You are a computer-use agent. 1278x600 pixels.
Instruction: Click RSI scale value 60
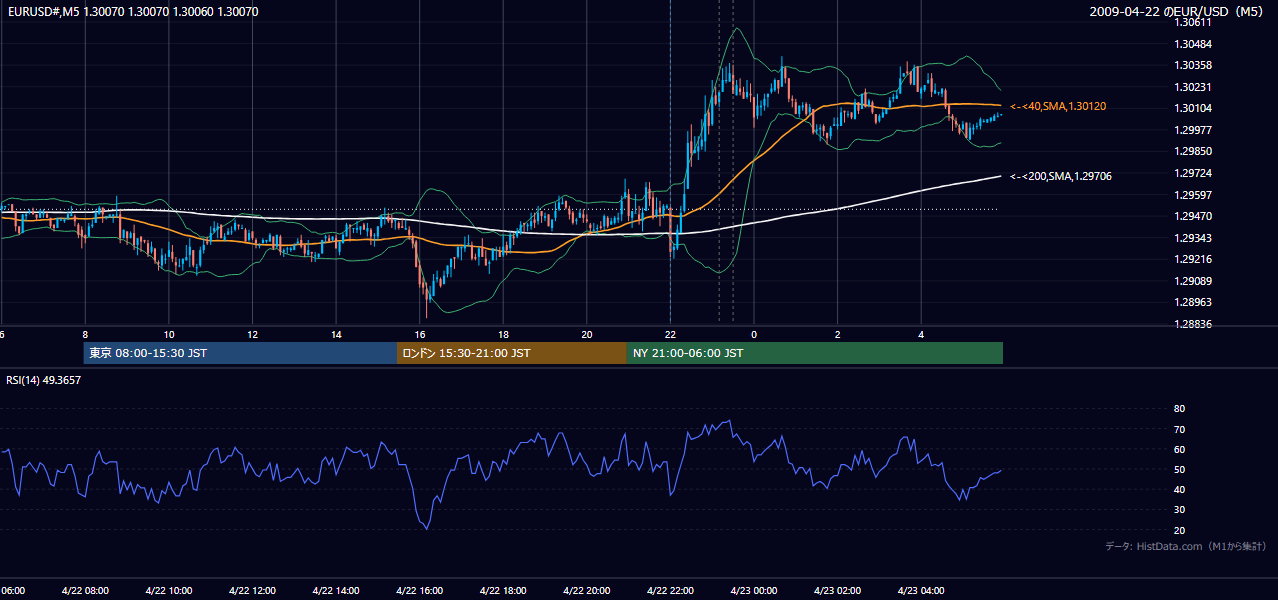pos(1179,449)
